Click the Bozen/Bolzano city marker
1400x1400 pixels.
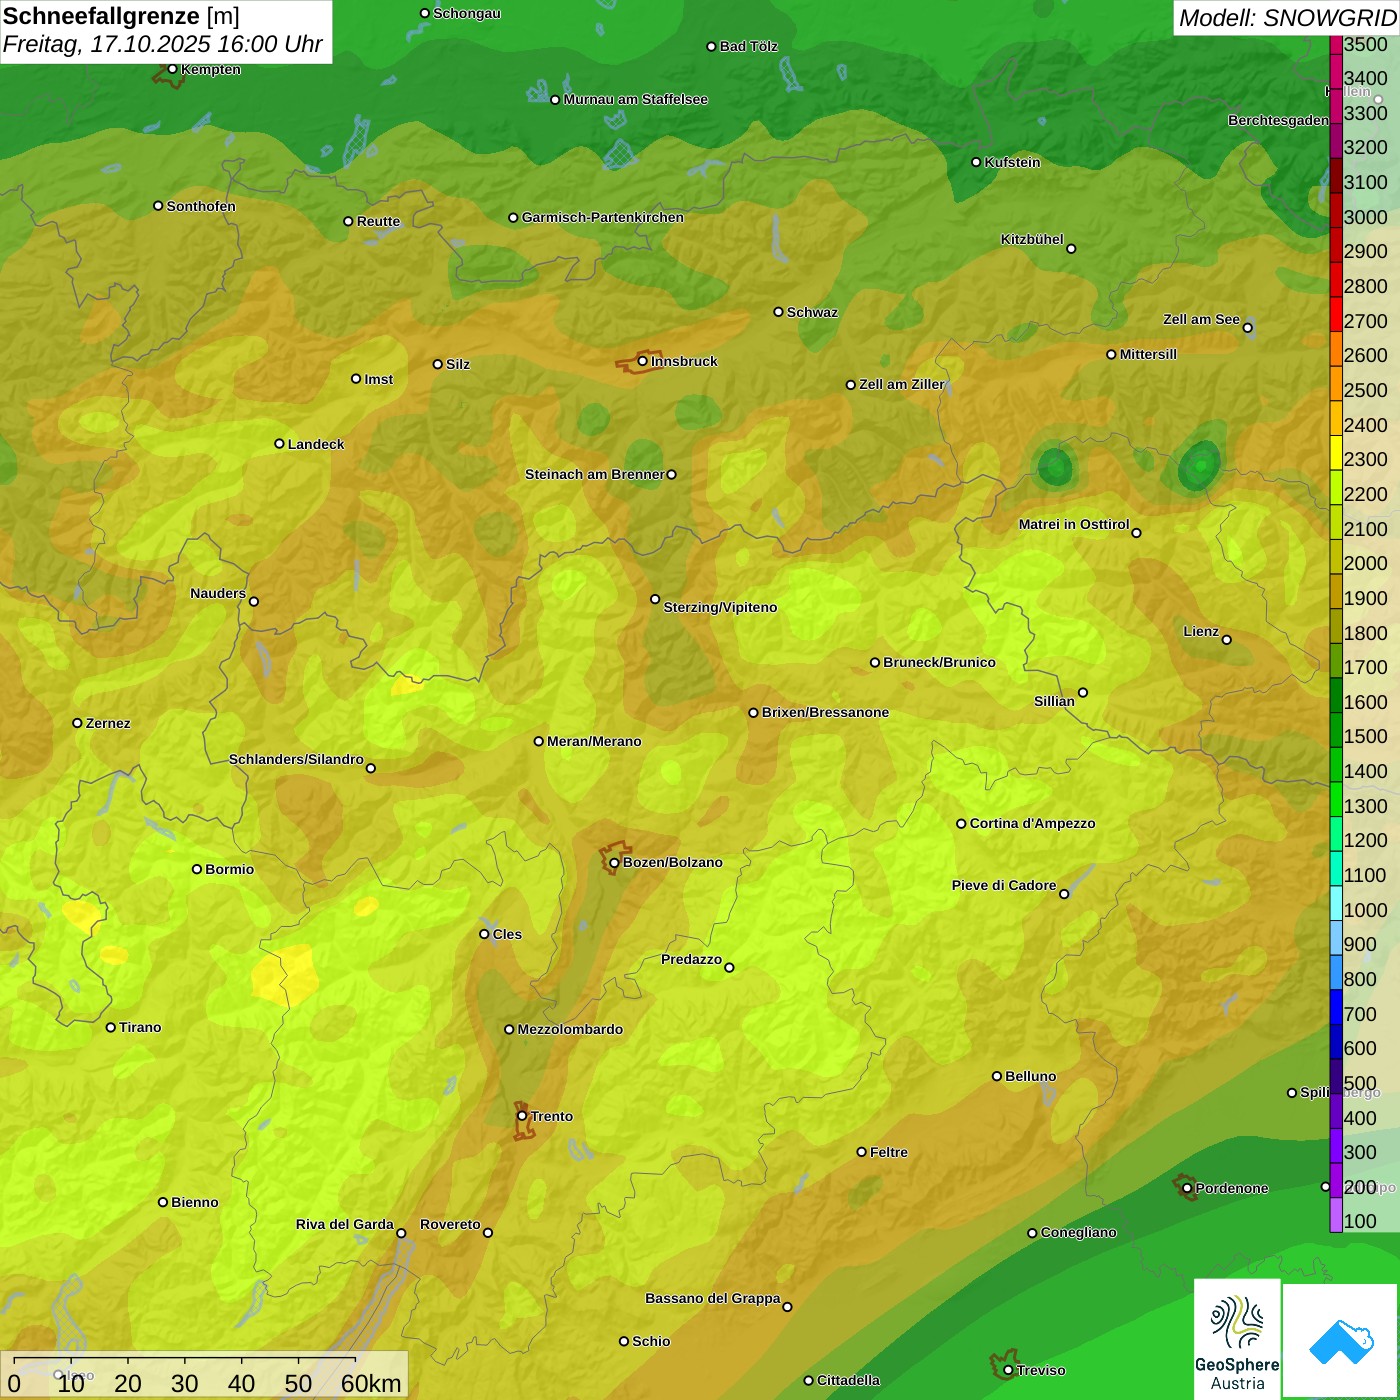614,862
